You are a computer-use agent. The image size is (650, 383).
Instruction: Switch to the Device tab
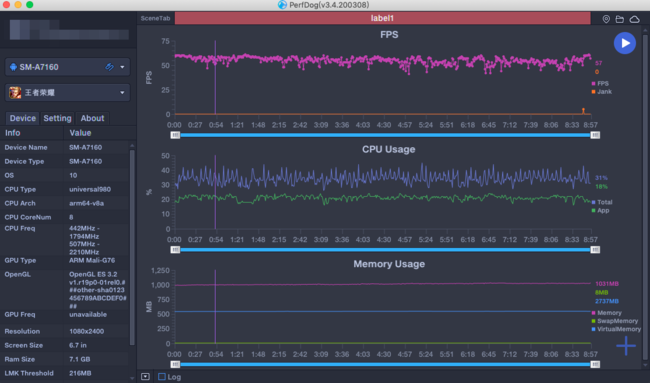pos(22,118)
